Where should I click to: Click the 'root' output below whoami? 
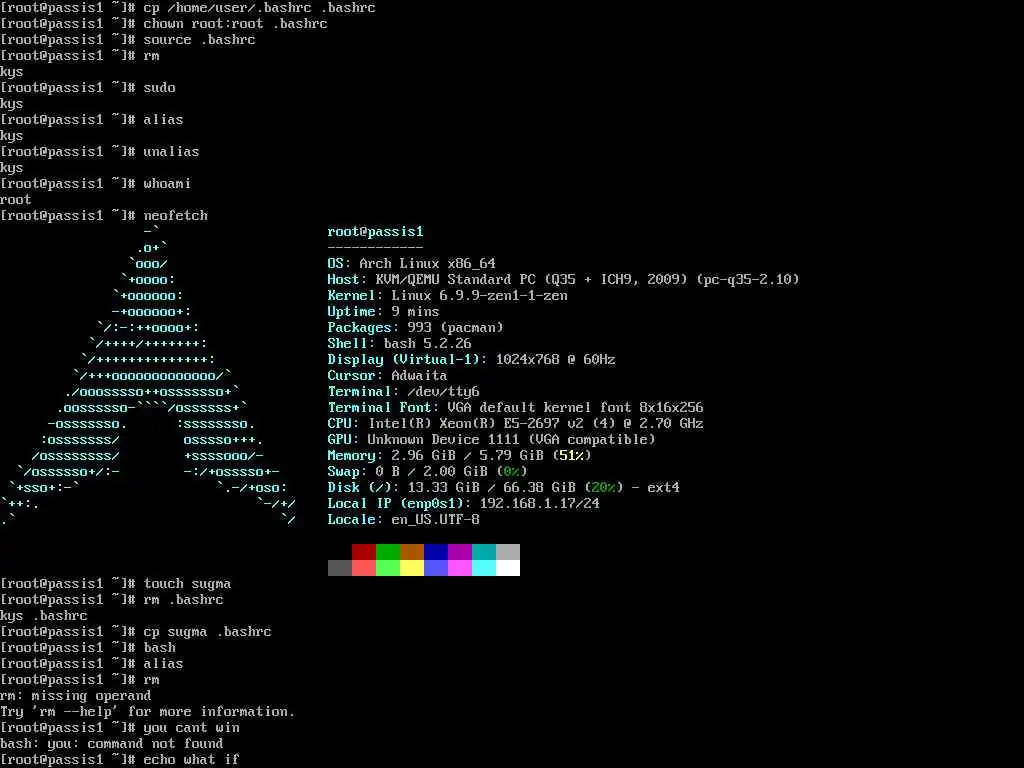click(16, 200)
